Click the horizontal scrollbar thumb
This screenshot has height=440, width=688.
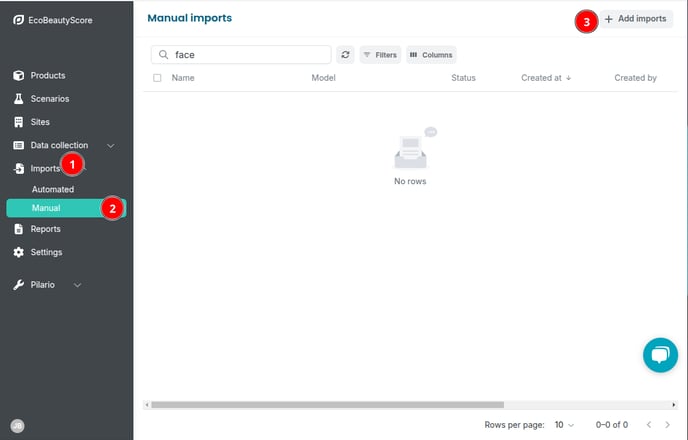[x=327, y=405]
